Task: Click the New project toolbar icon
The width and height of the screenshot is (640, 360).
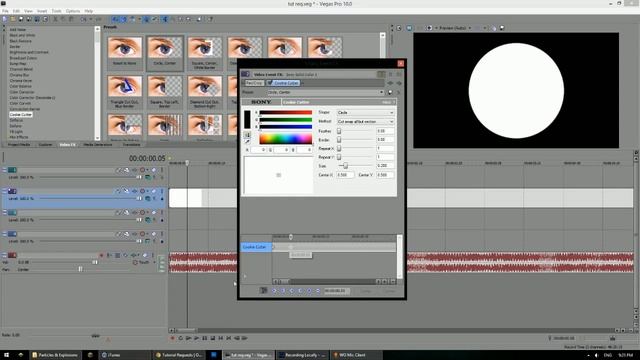Action: click(x=5, y=19)
